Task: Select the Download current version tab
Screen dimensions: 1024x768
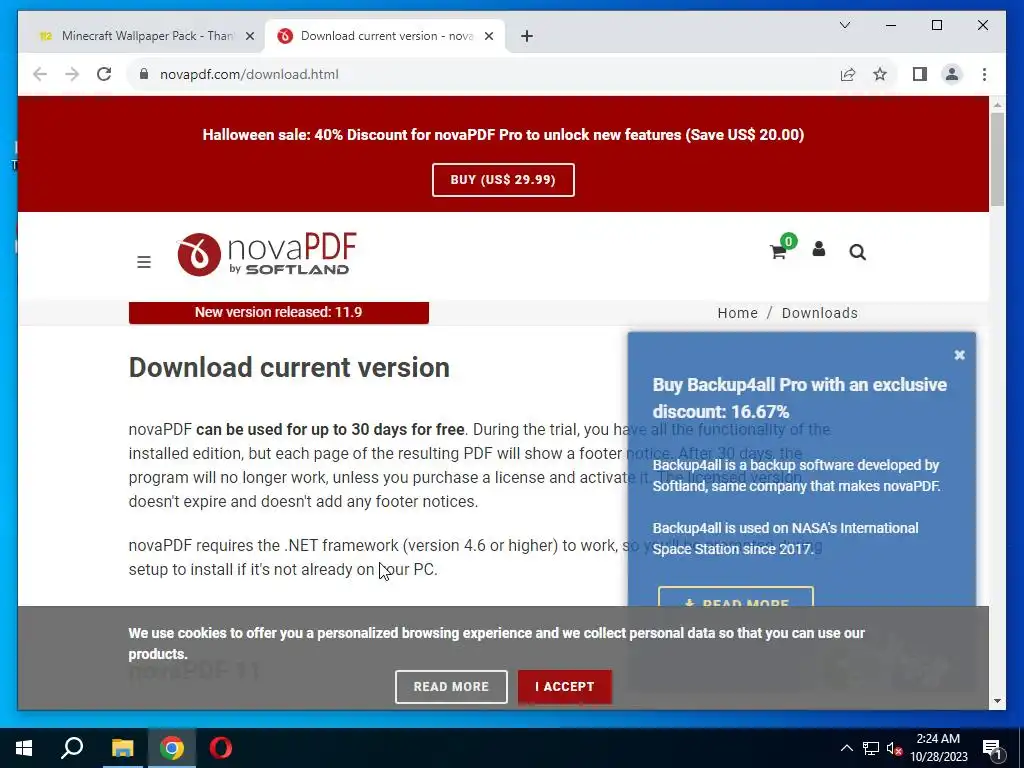Action: point(385,37)
